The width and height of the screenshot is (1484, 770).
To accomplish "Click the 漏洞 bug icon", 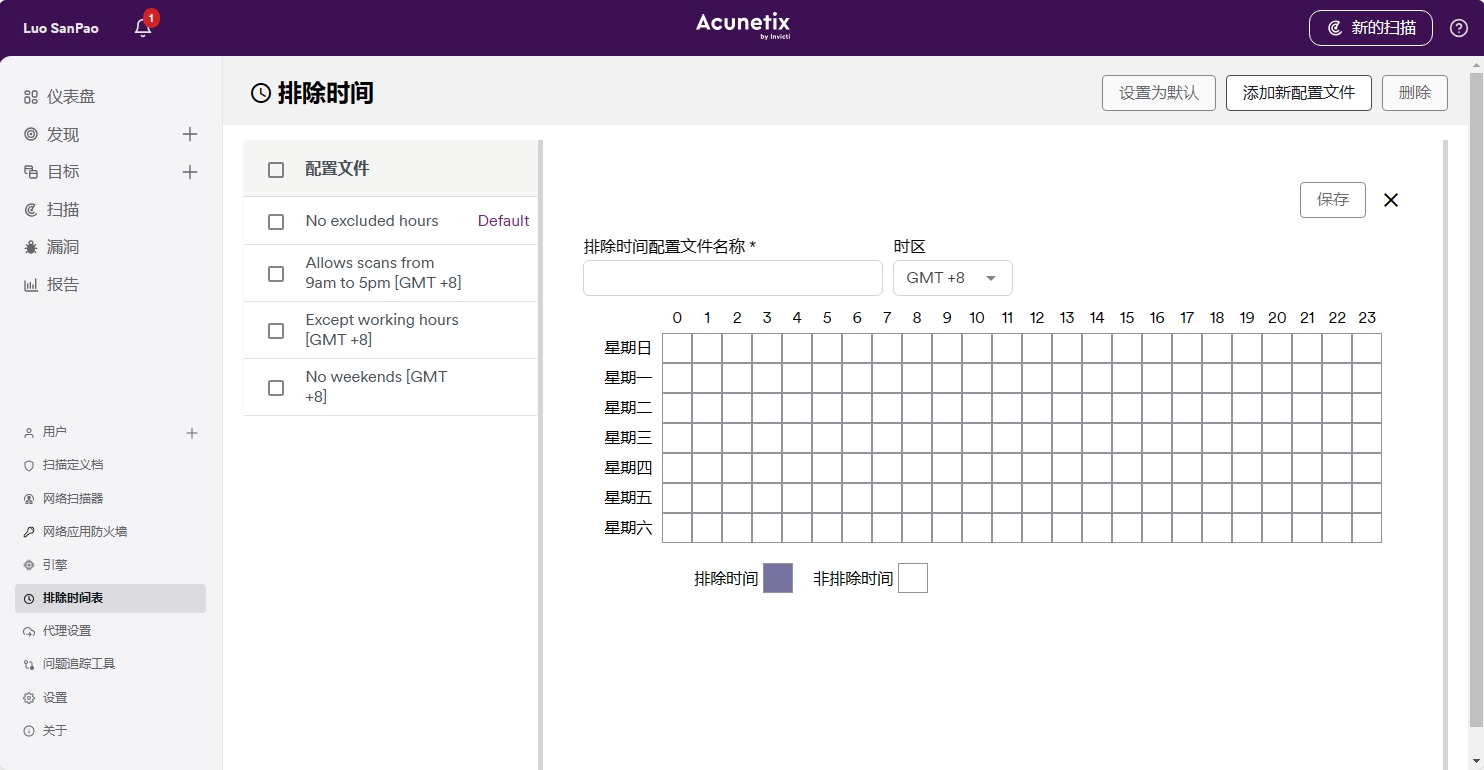I will pos(31,247).
